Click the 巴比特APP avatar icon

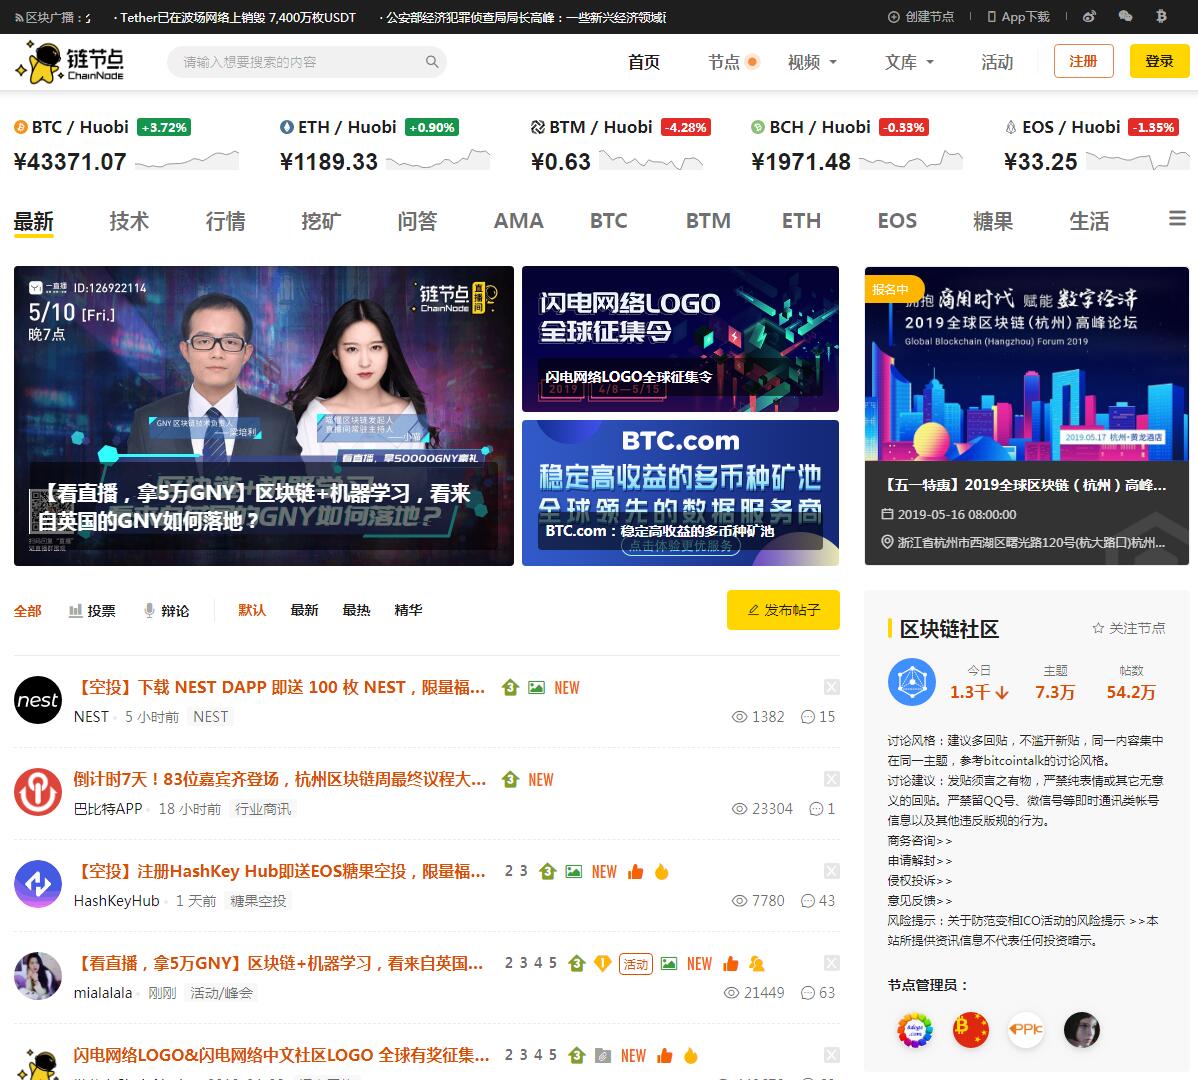(38, 792)
